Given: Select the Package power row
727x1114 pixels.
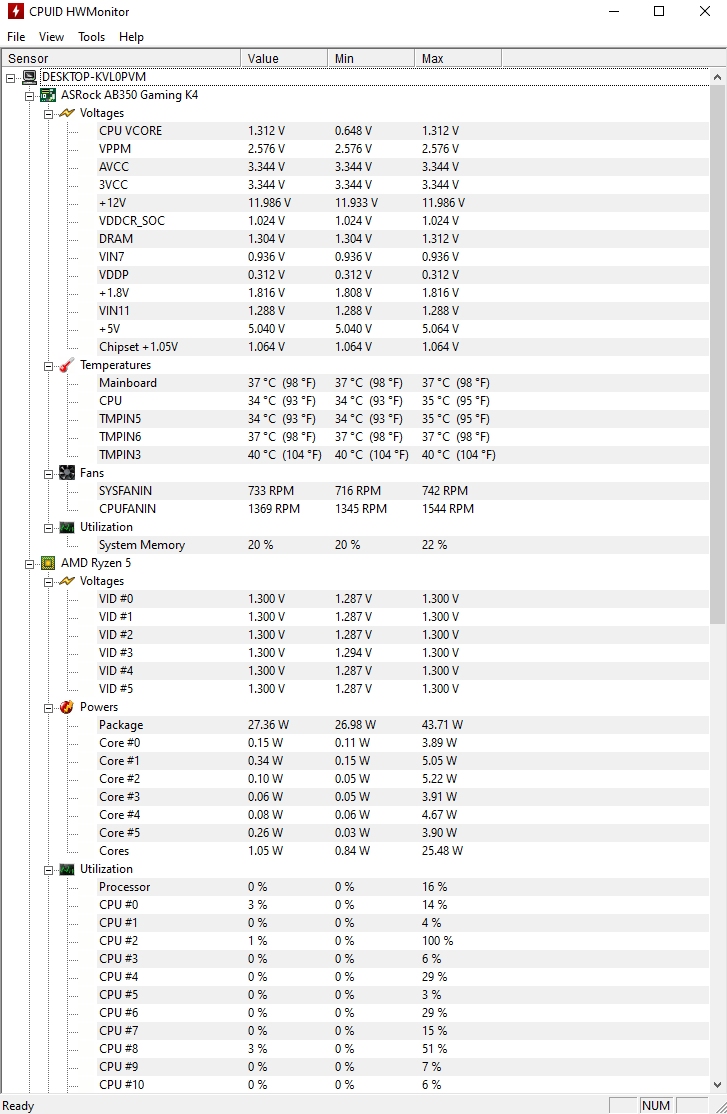Looking at the screenshot, I should [x=404, y=725].
